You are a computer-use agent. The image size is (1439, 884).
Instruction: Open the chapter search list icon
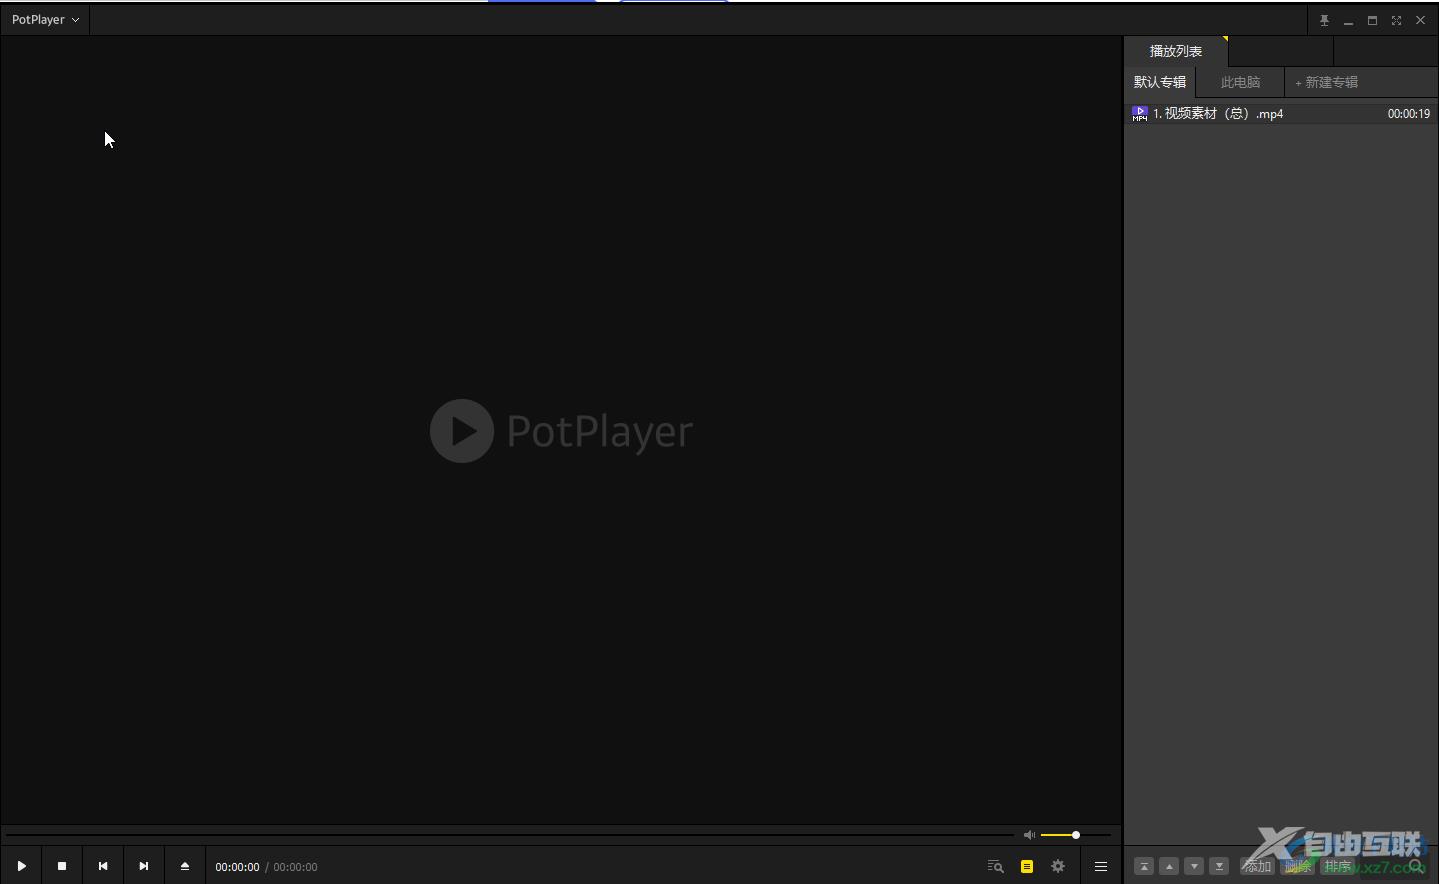[995, 866]
